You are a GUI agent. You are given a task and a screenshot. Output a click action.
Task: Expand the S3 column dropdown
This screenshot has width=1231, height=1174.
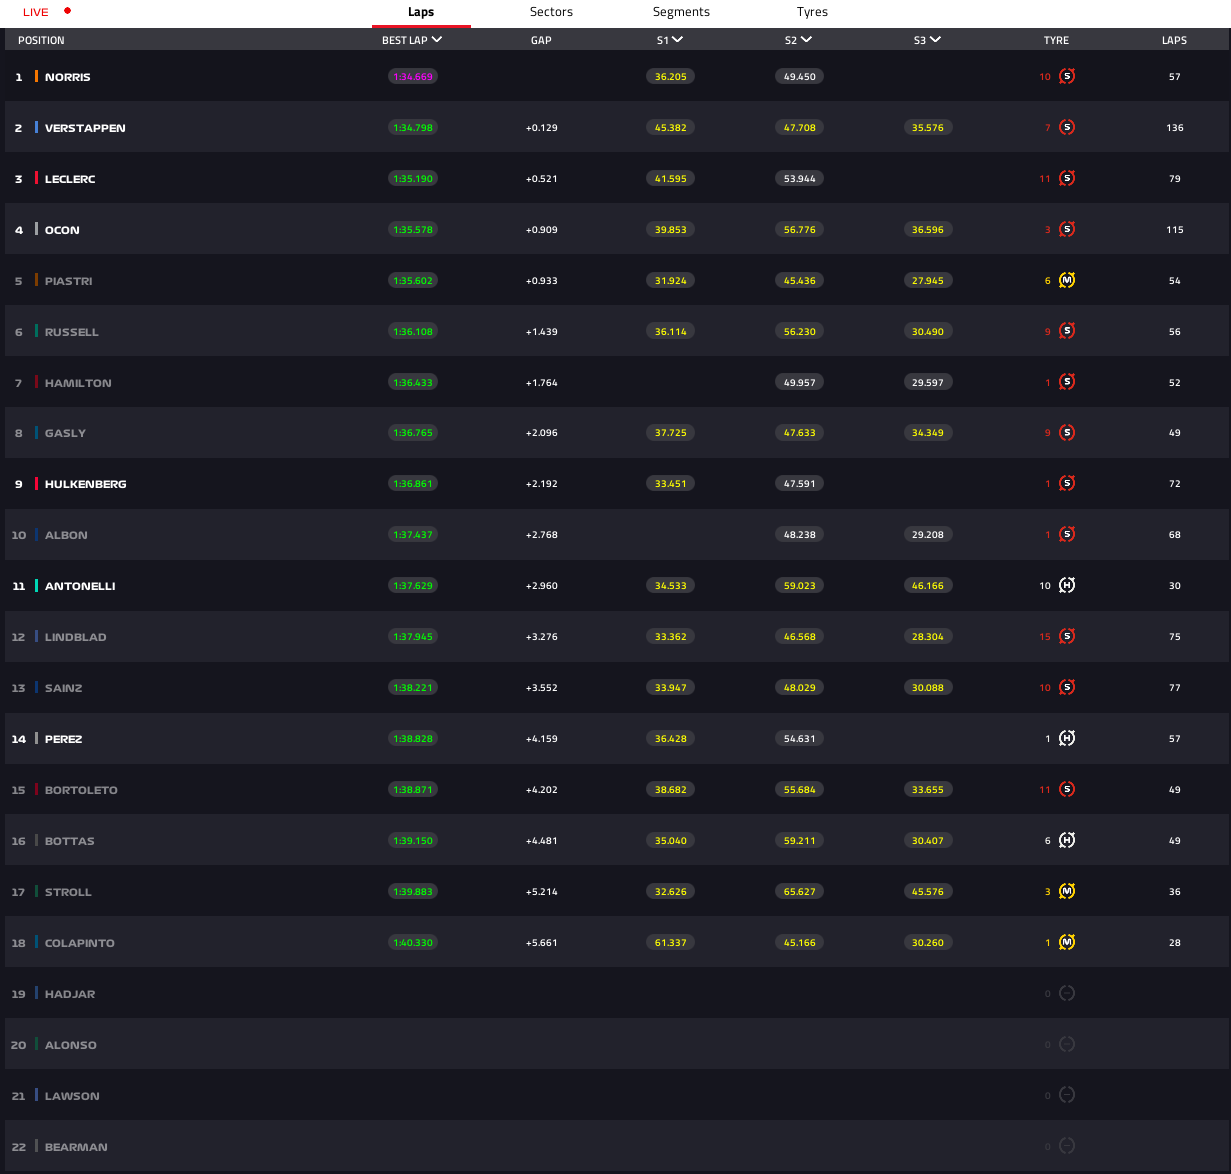coord(935,40)
